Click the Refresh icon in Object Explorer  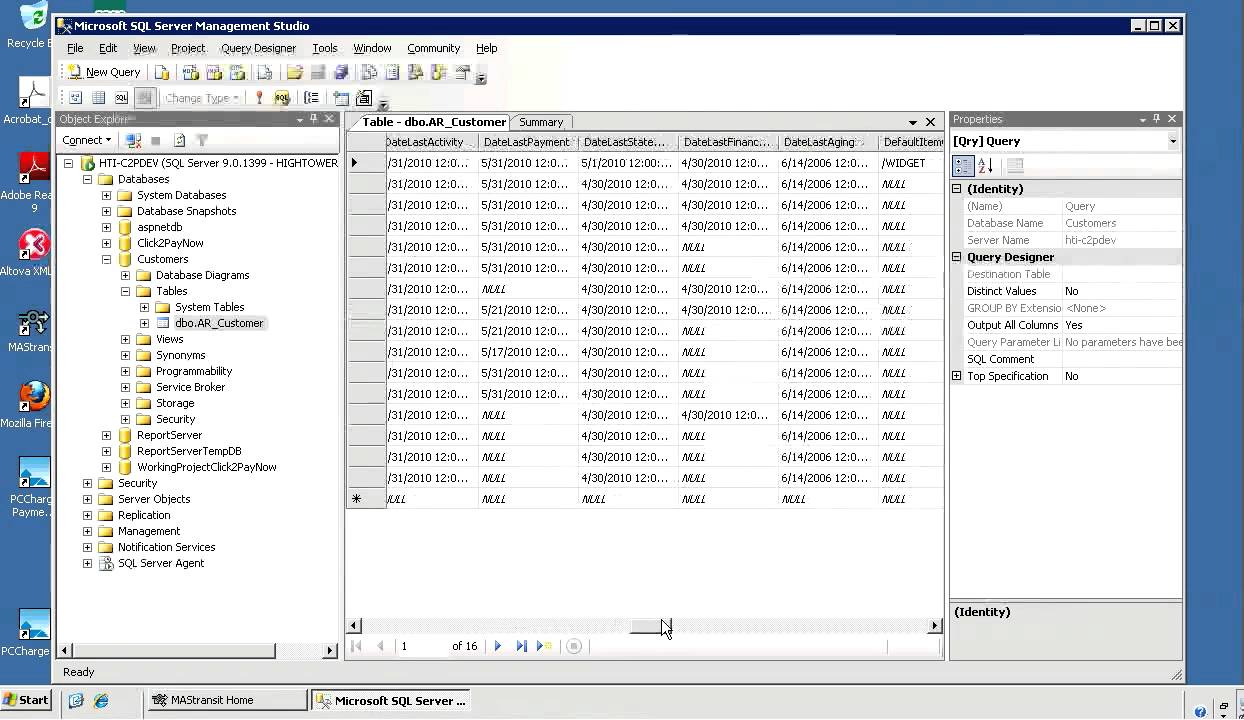pyautogui.click(x=180, y=141)
